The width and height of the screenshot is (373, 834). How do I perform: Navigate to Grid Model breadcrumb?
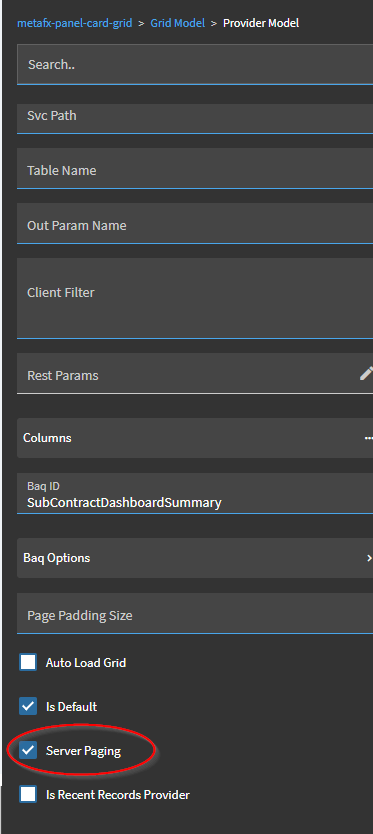click(x=177, y=23)
